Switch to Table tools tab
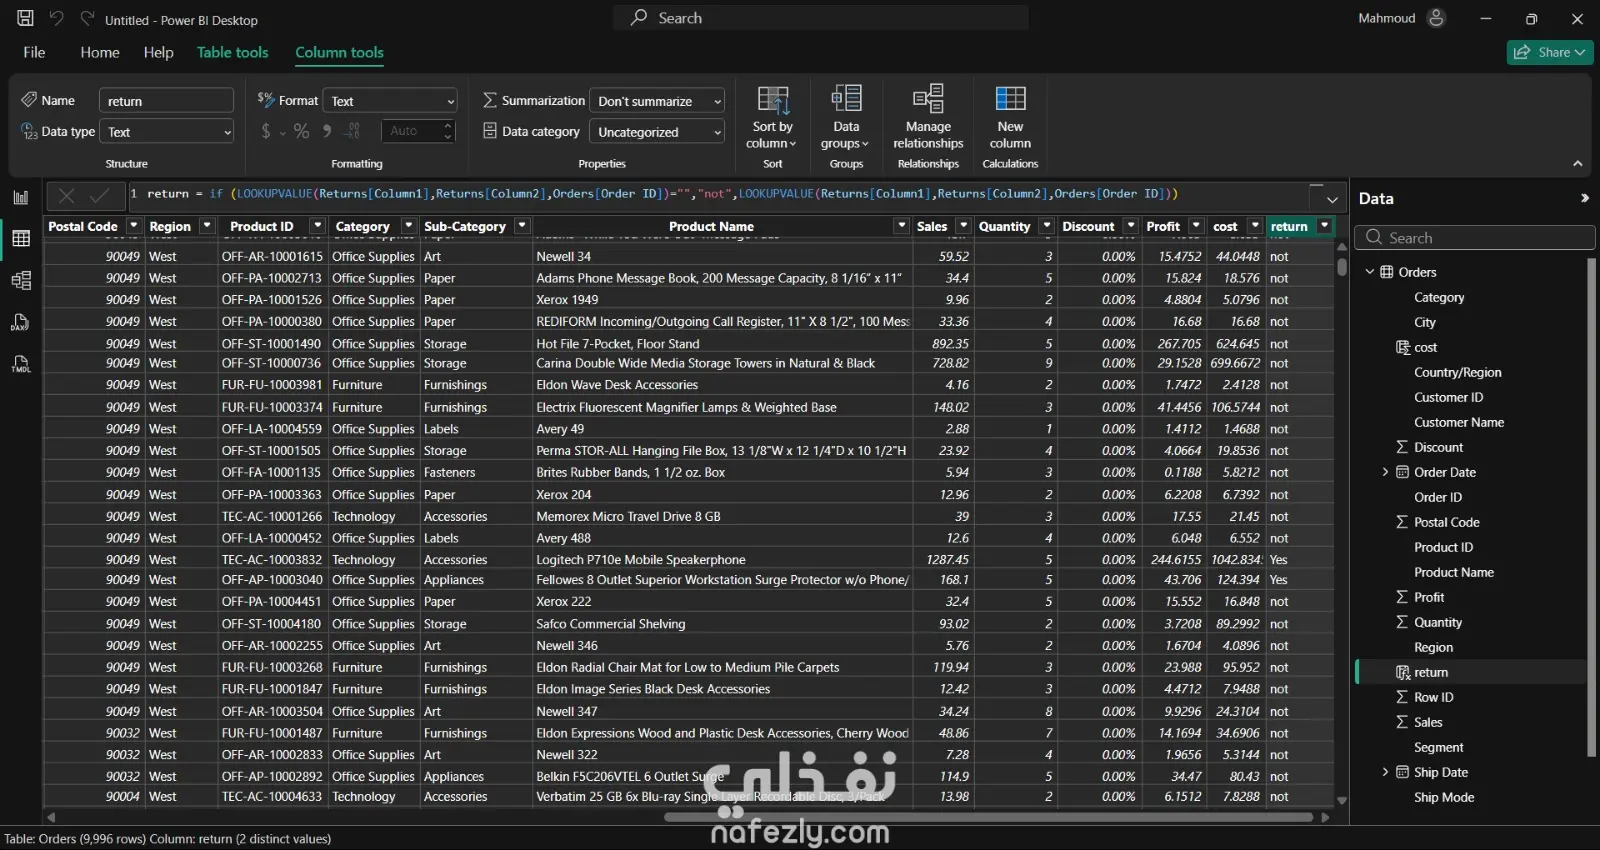Viewport: 1600px width, 850px height. (233, 52)
